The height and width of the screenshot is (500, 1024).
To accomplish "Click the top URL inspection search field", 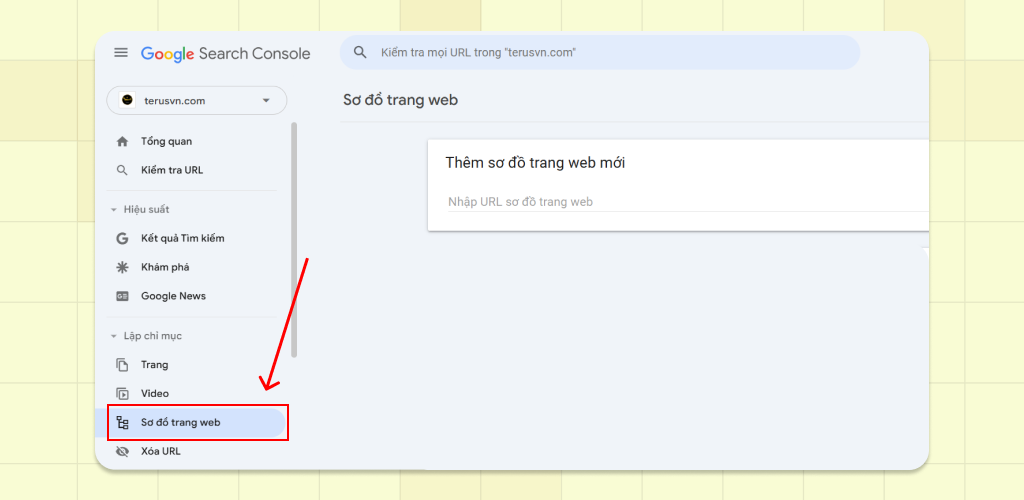I will tap(600, 52).
